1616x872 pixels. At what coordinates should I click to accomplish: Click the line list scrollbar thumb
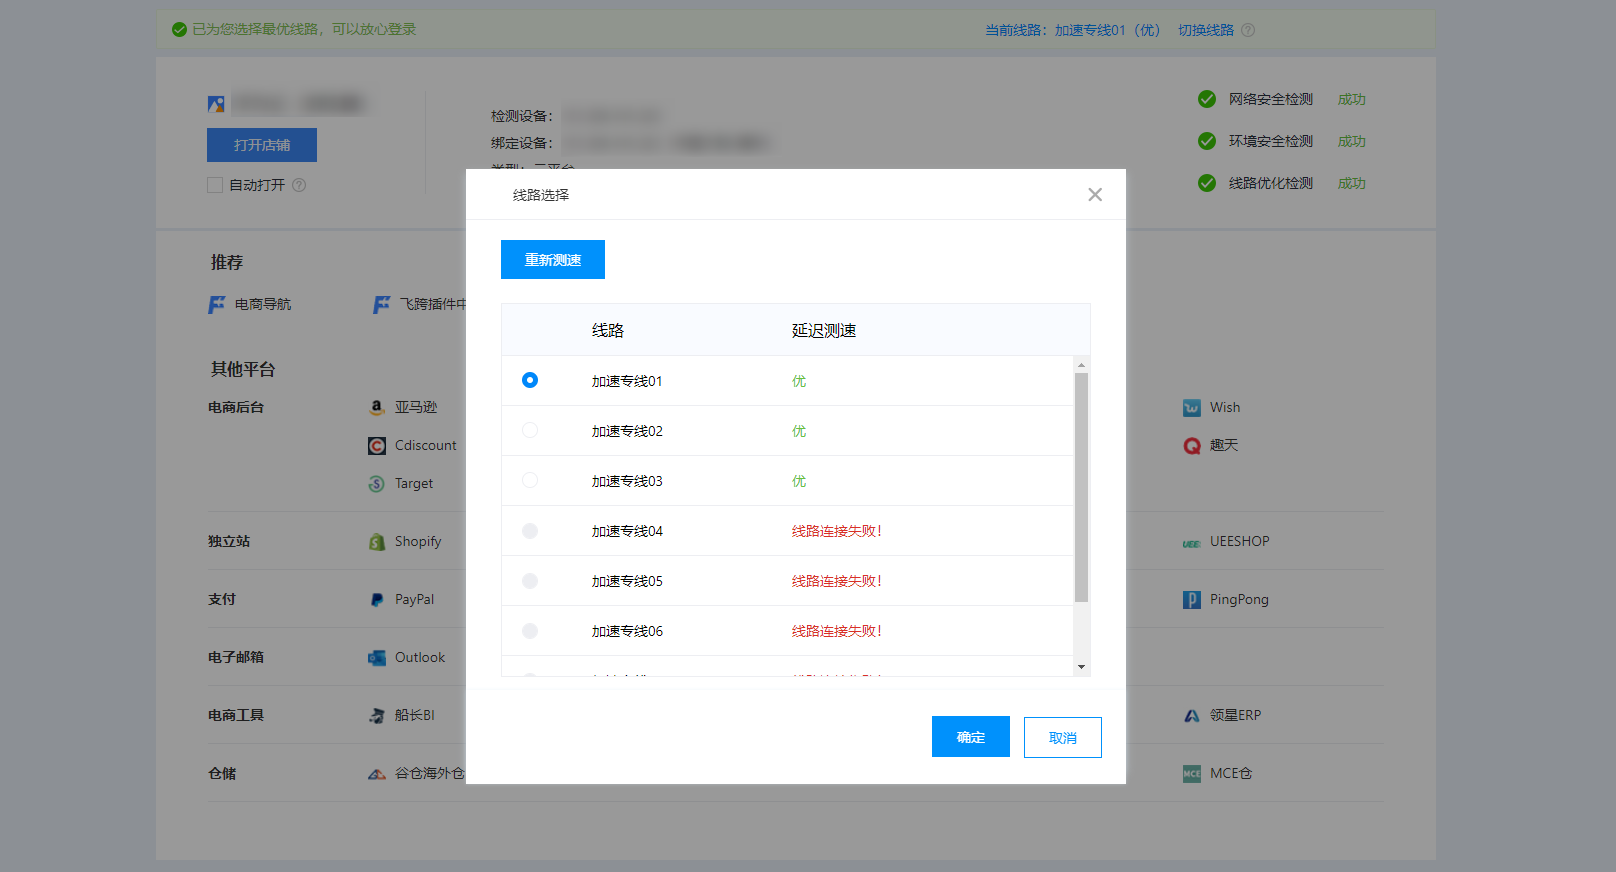pos(1081,487)
